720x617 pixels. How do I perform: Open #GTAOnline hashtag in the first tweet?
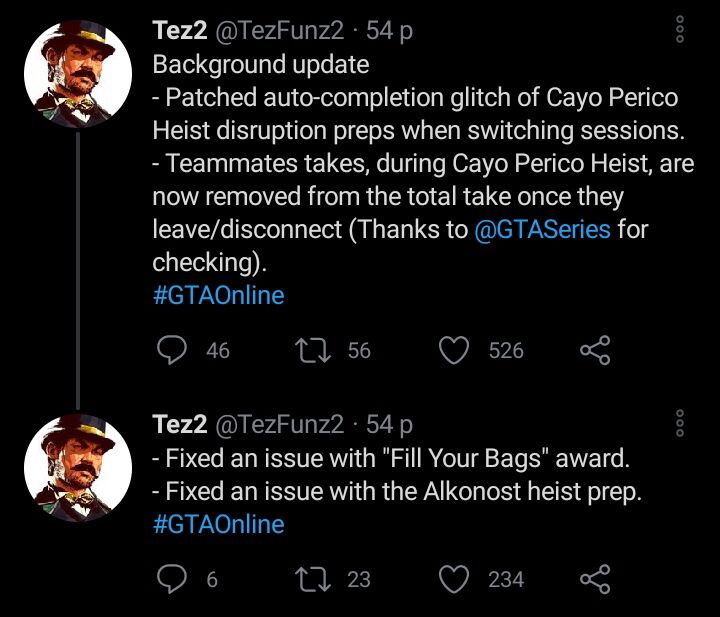[x=218, y=296]
